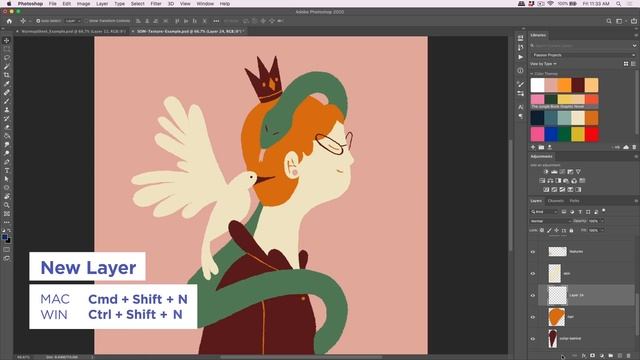Click the Layer 24 thumbnail
640x360 pixels.
point(557,295)
